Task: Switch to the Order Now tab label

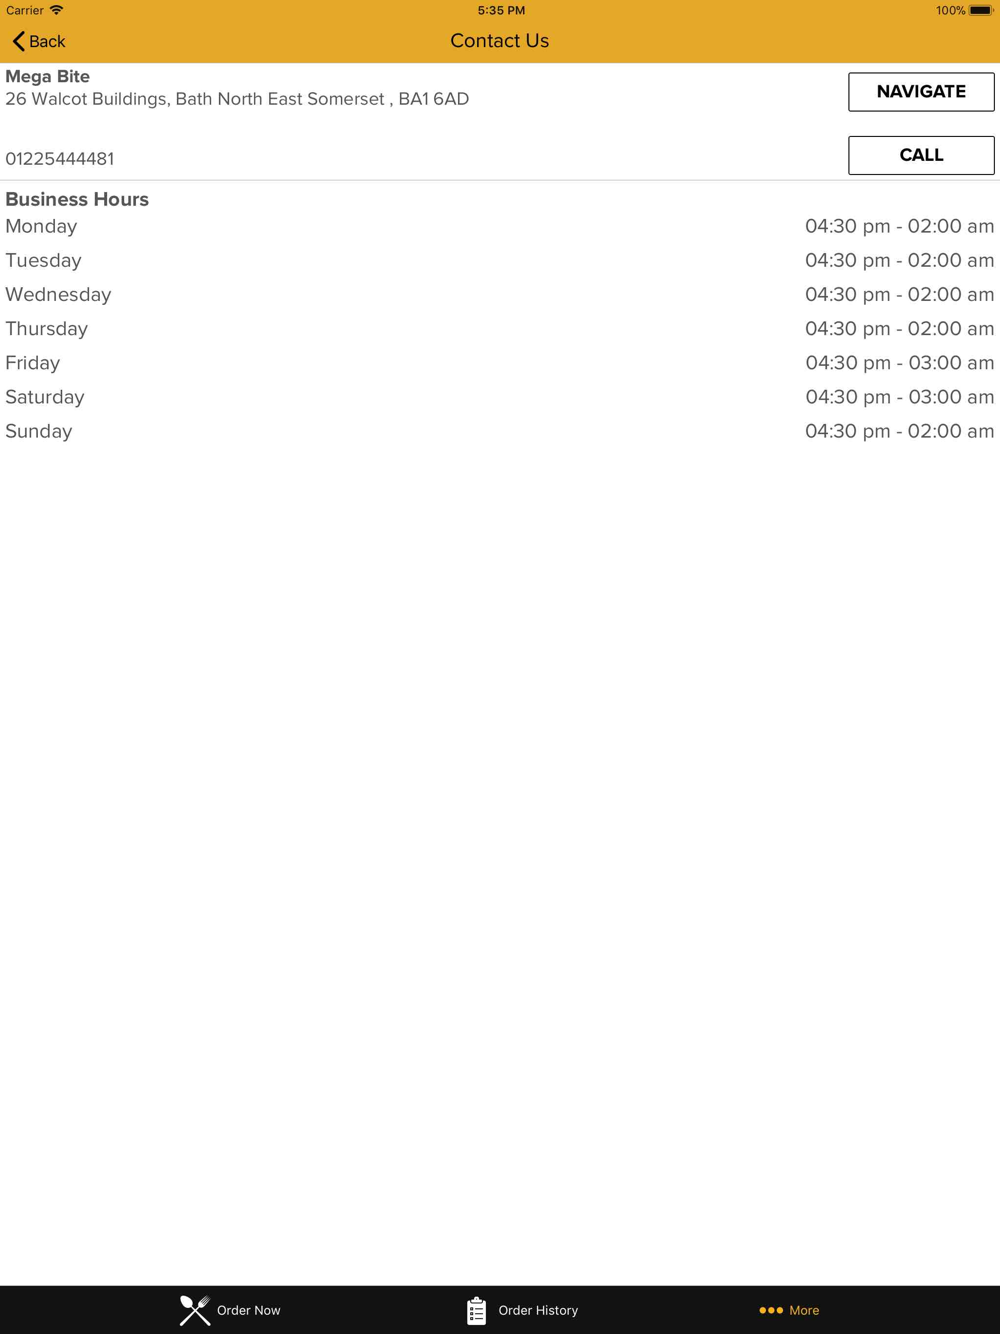Action: 248,1310
